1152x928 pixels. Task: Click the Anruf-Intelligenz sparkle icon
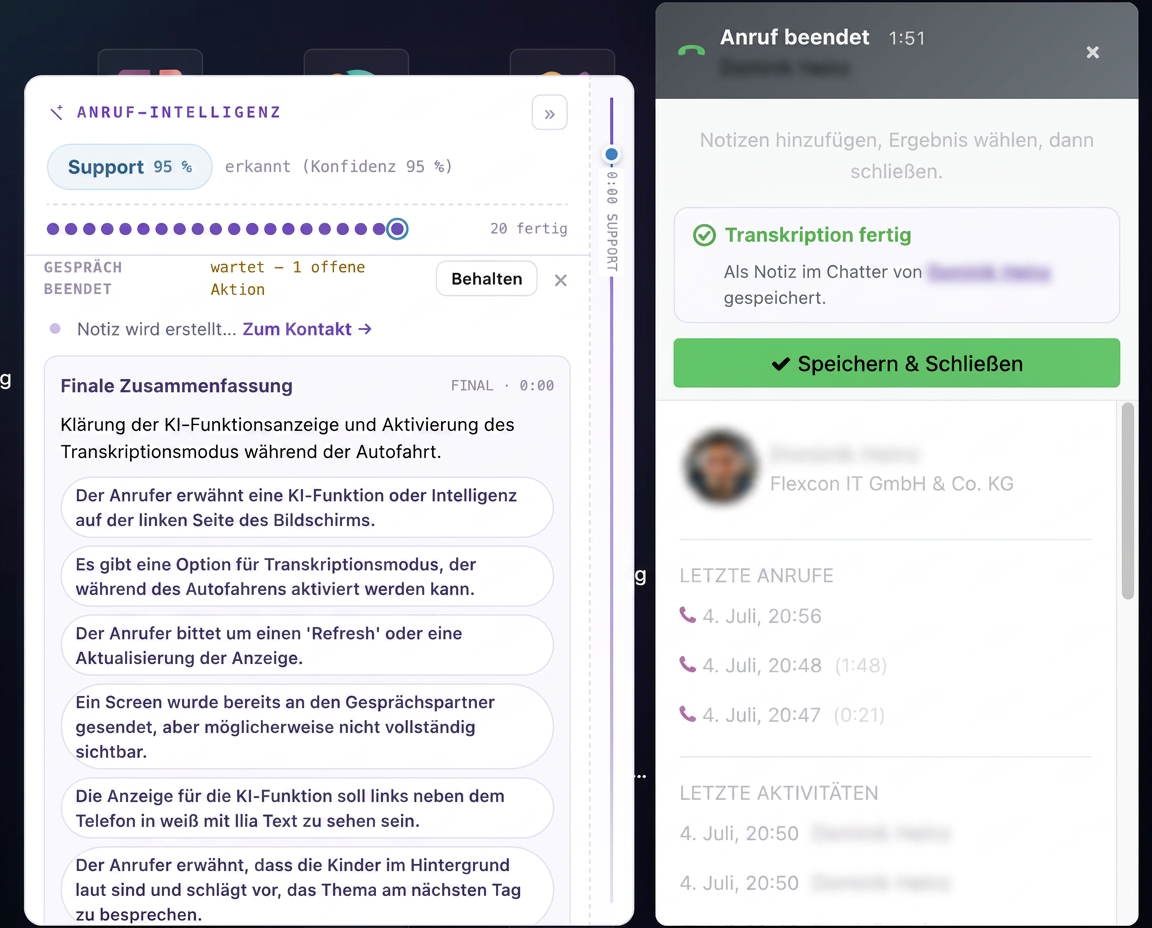pos(57,112)
